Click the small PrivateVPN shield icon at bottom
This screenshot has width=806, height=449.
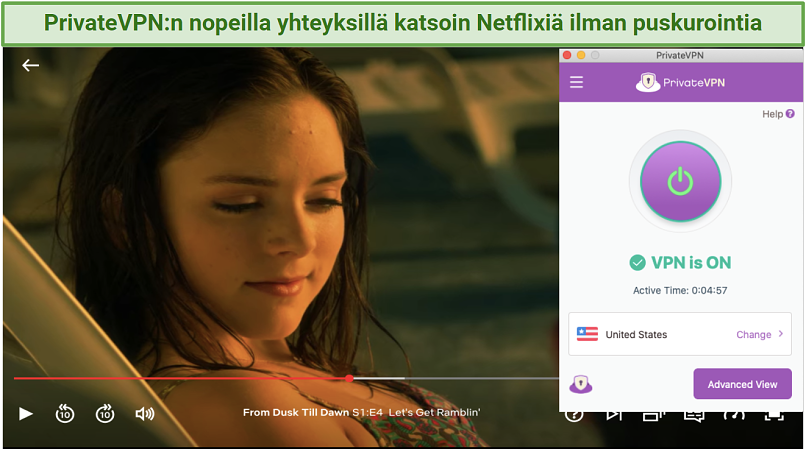(581, 384)
